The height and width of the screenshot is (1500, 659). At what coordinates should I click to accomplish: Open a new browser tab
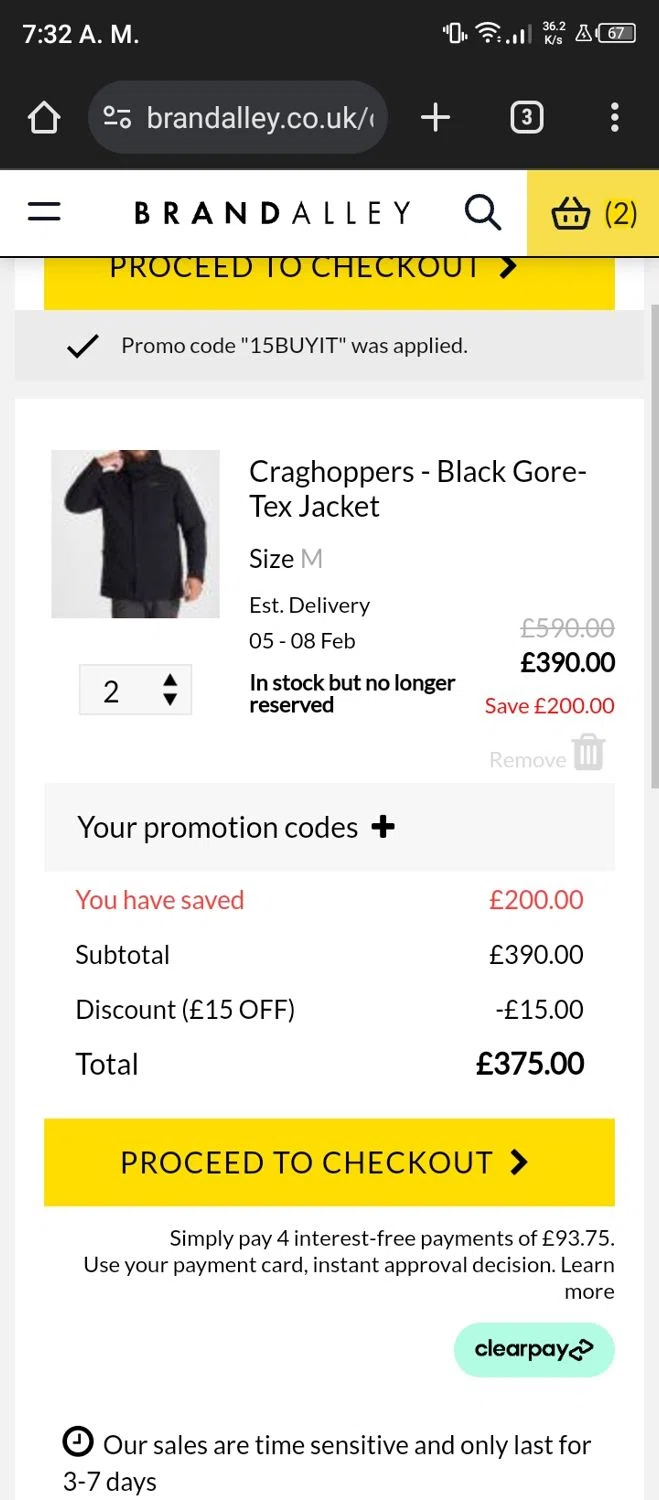tap(435, 118)
